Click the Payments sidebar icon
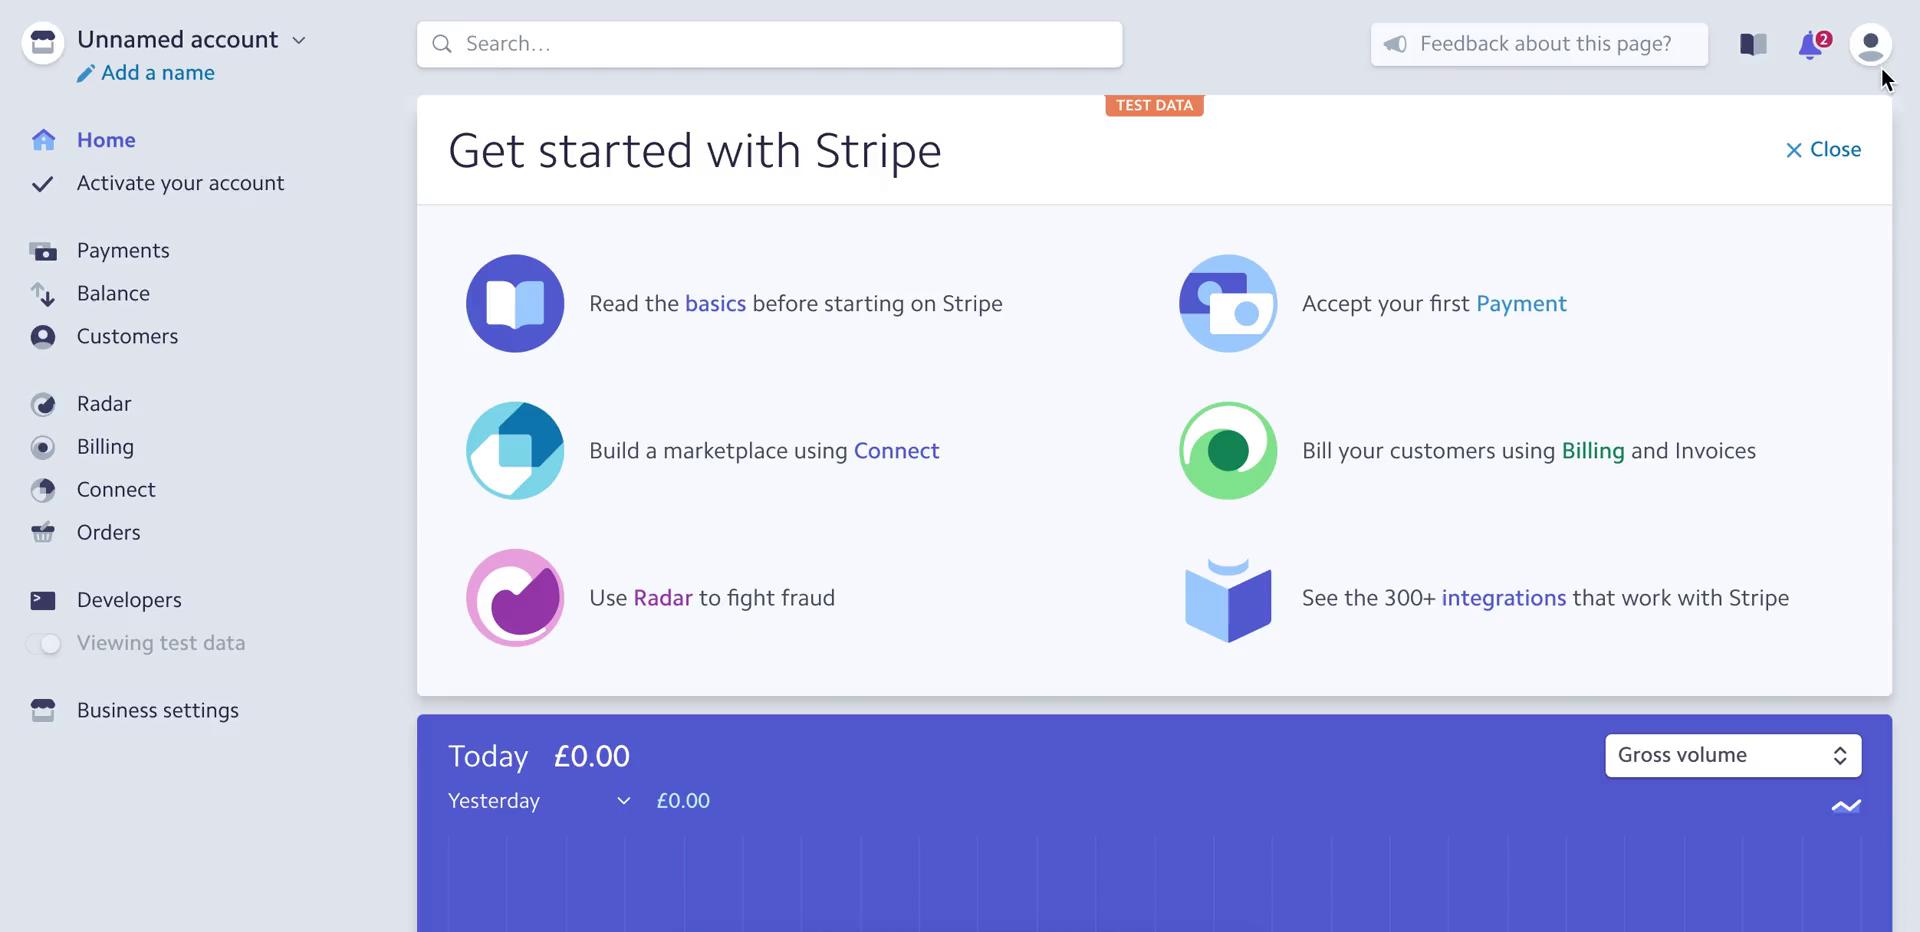The image size is (1920, 932). click(x=43, y=251)
